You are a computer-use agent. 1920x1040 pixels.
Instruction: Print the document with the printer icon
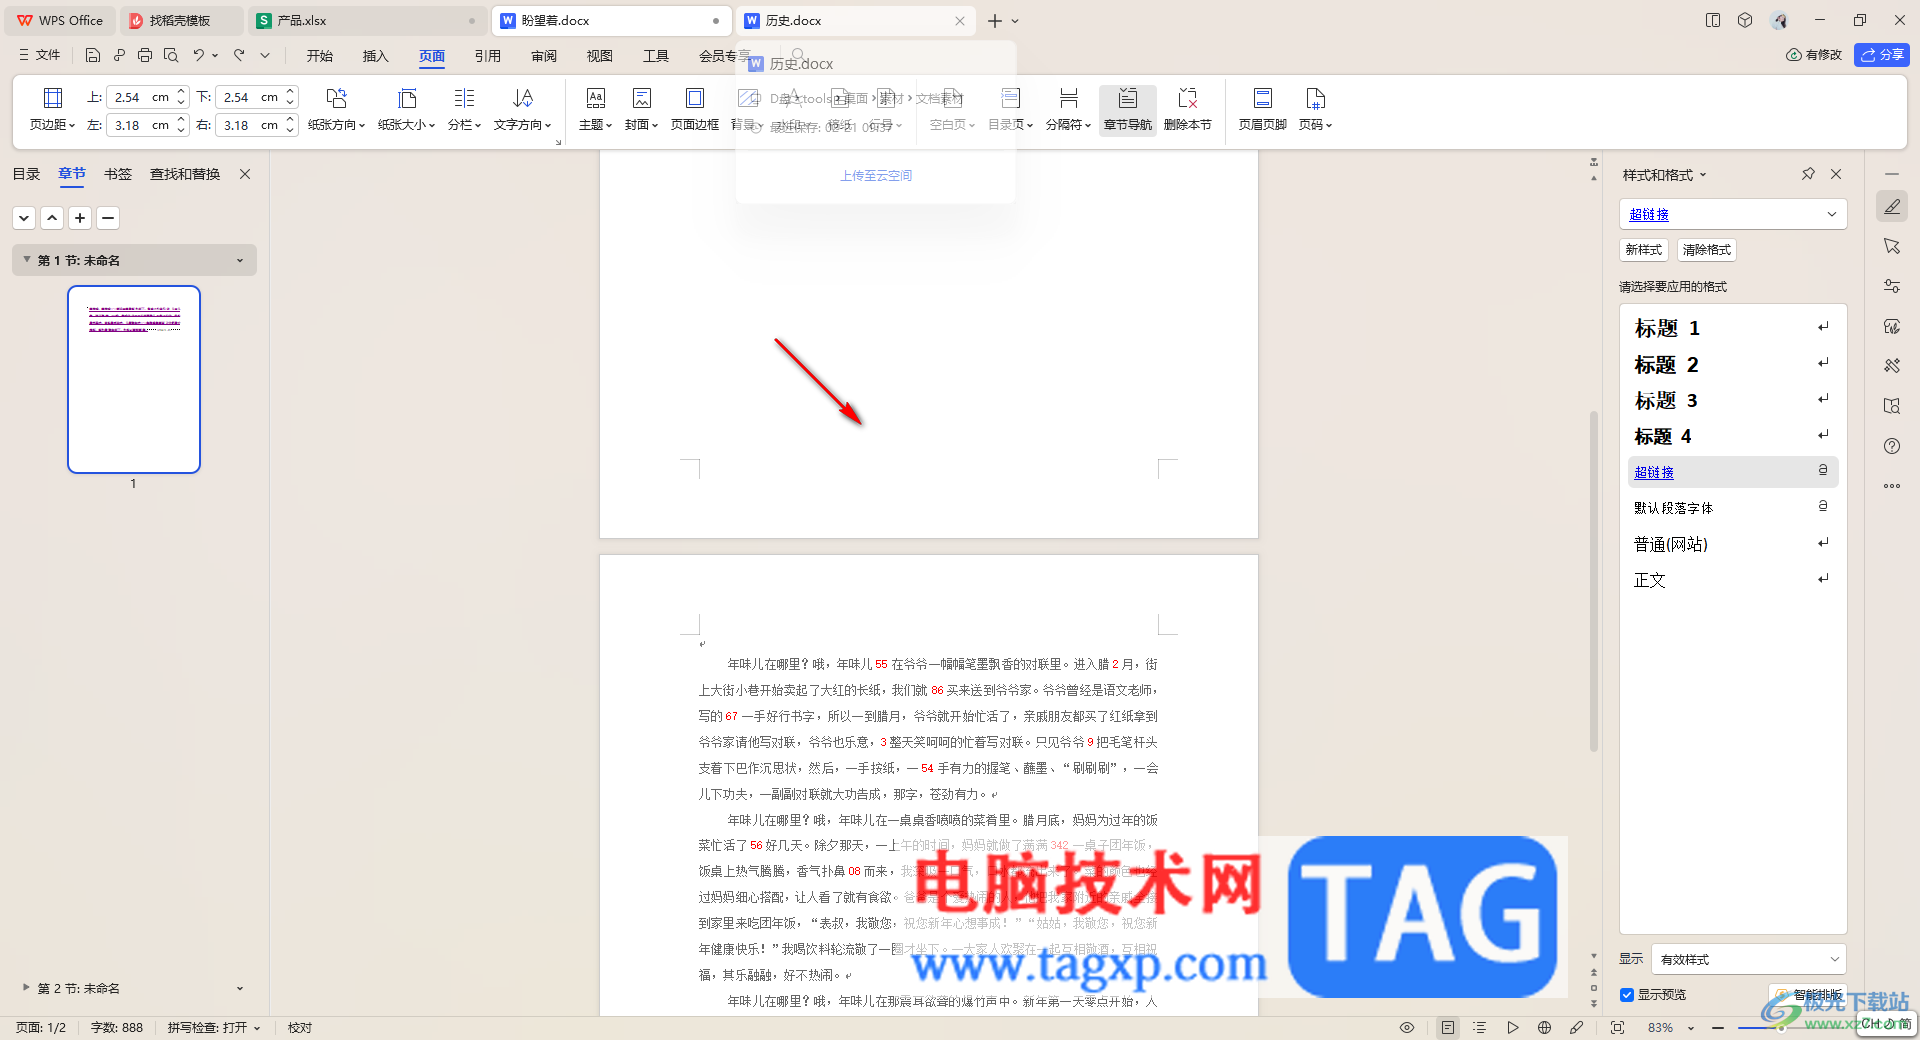(x=145, y=55)
